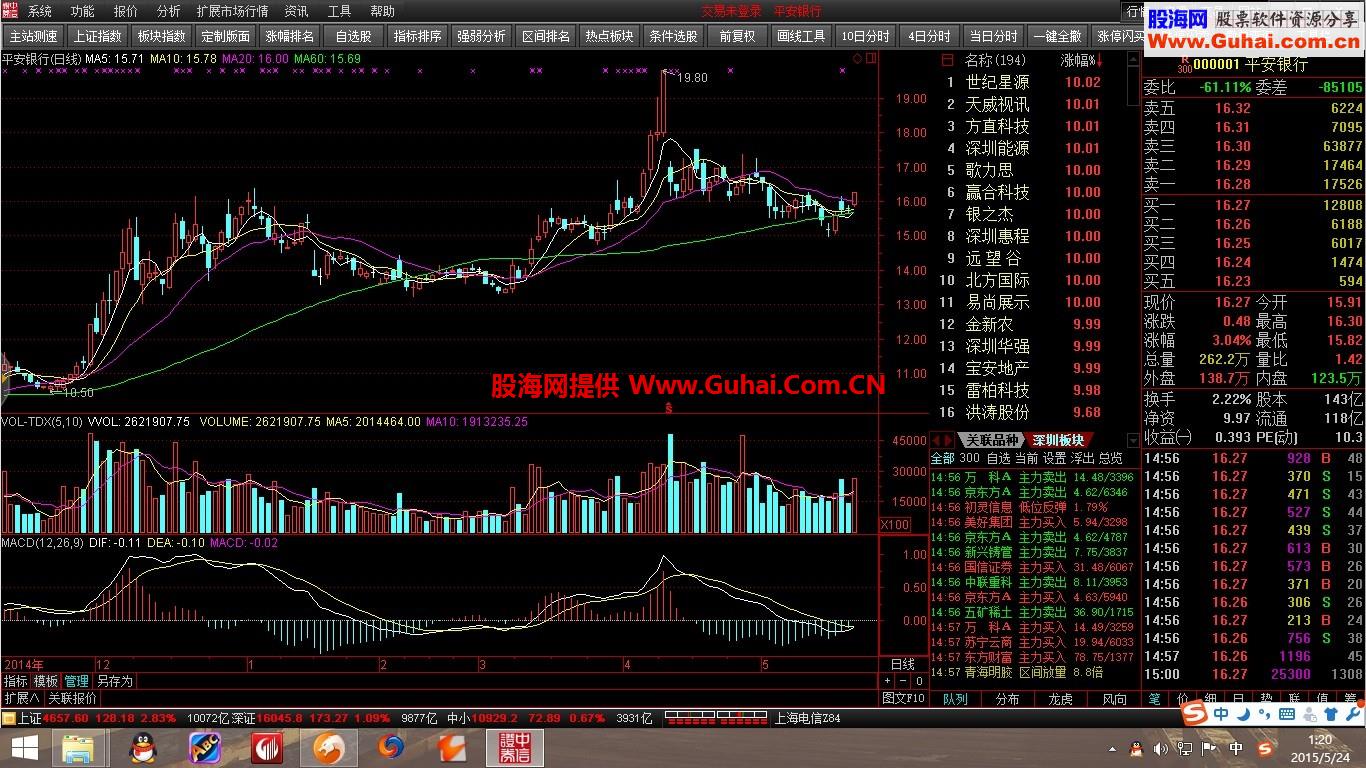
Task: Open the 指标 tab below the chart
Action: click(16, 681)
